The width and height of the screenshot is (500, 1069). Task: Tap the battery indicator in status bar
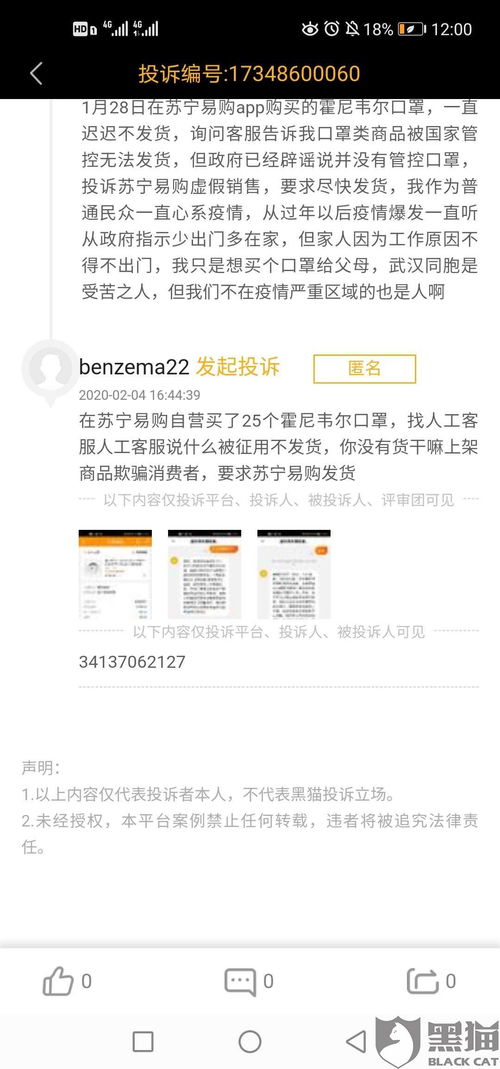coord(411,29)
